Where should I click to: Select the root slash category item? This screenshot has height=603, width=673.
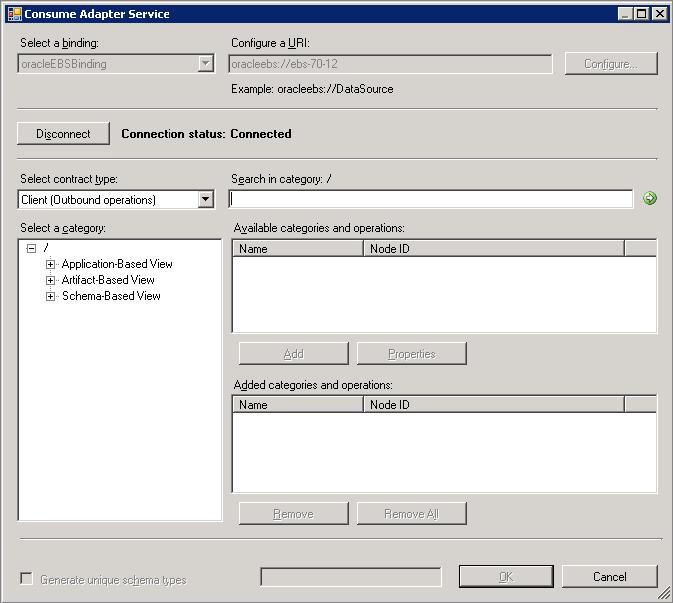click(46, 248)
